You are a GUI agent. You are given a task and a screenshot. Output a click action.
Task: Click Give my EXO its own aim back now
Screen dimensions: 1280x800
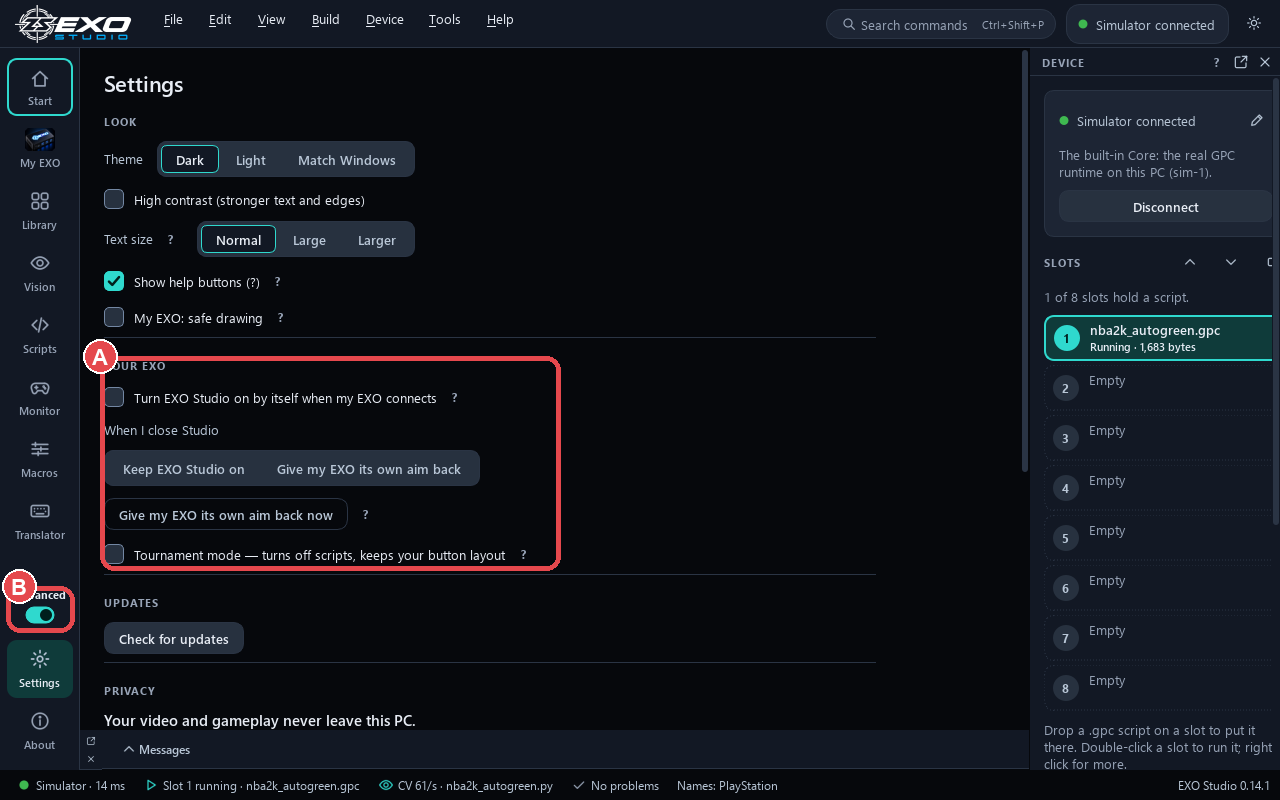[x=226, y=515]
